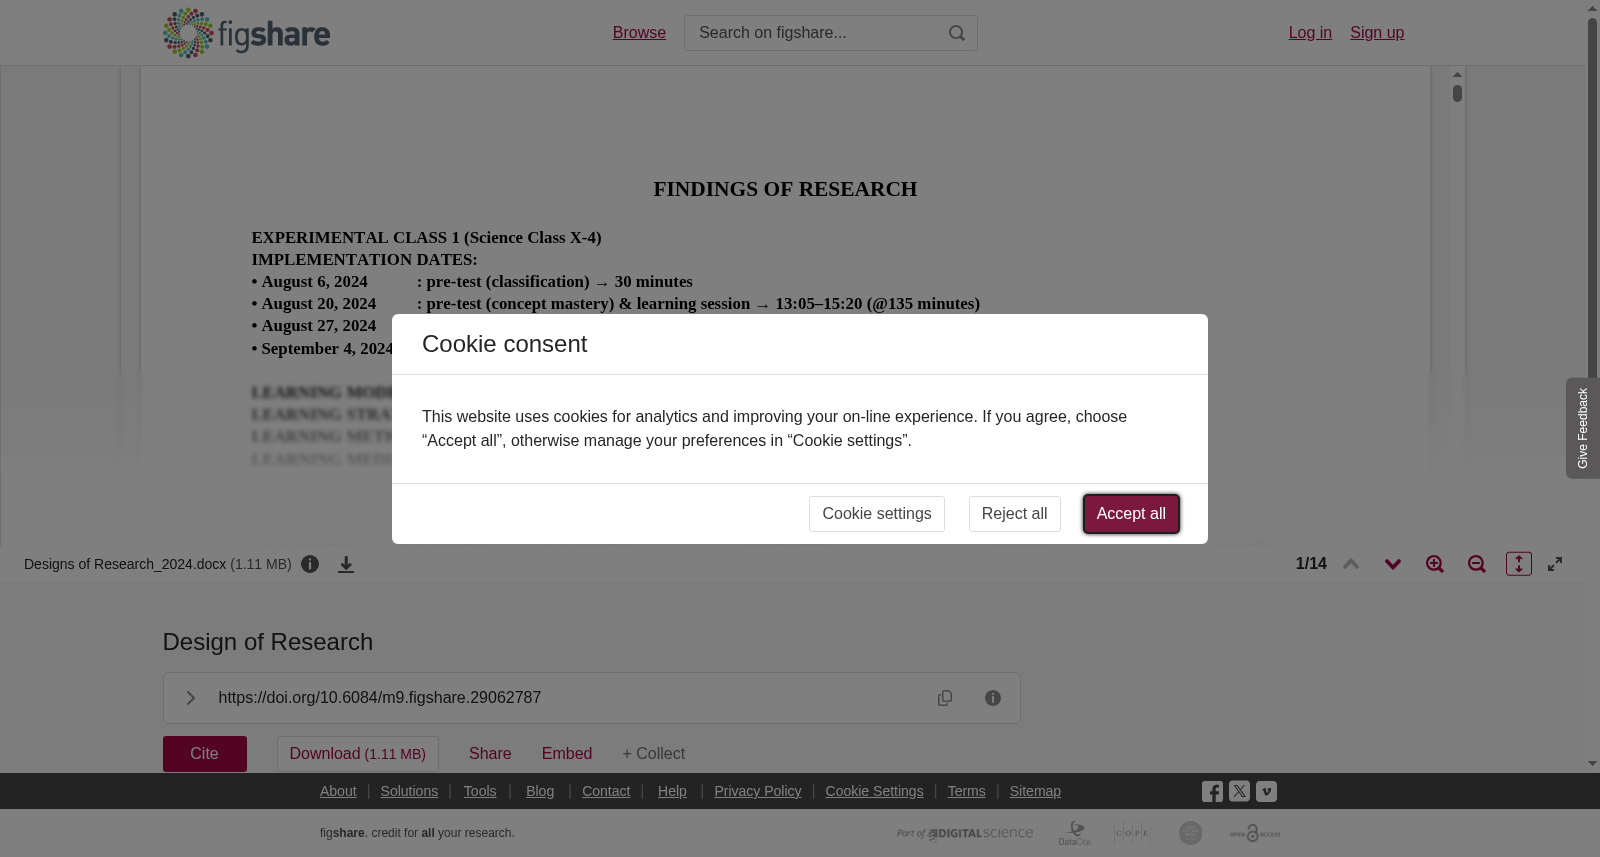Viewport: 1600px width, 857px height.
Task: Expand the DOI citation chevron
Action: pos(190,698)
